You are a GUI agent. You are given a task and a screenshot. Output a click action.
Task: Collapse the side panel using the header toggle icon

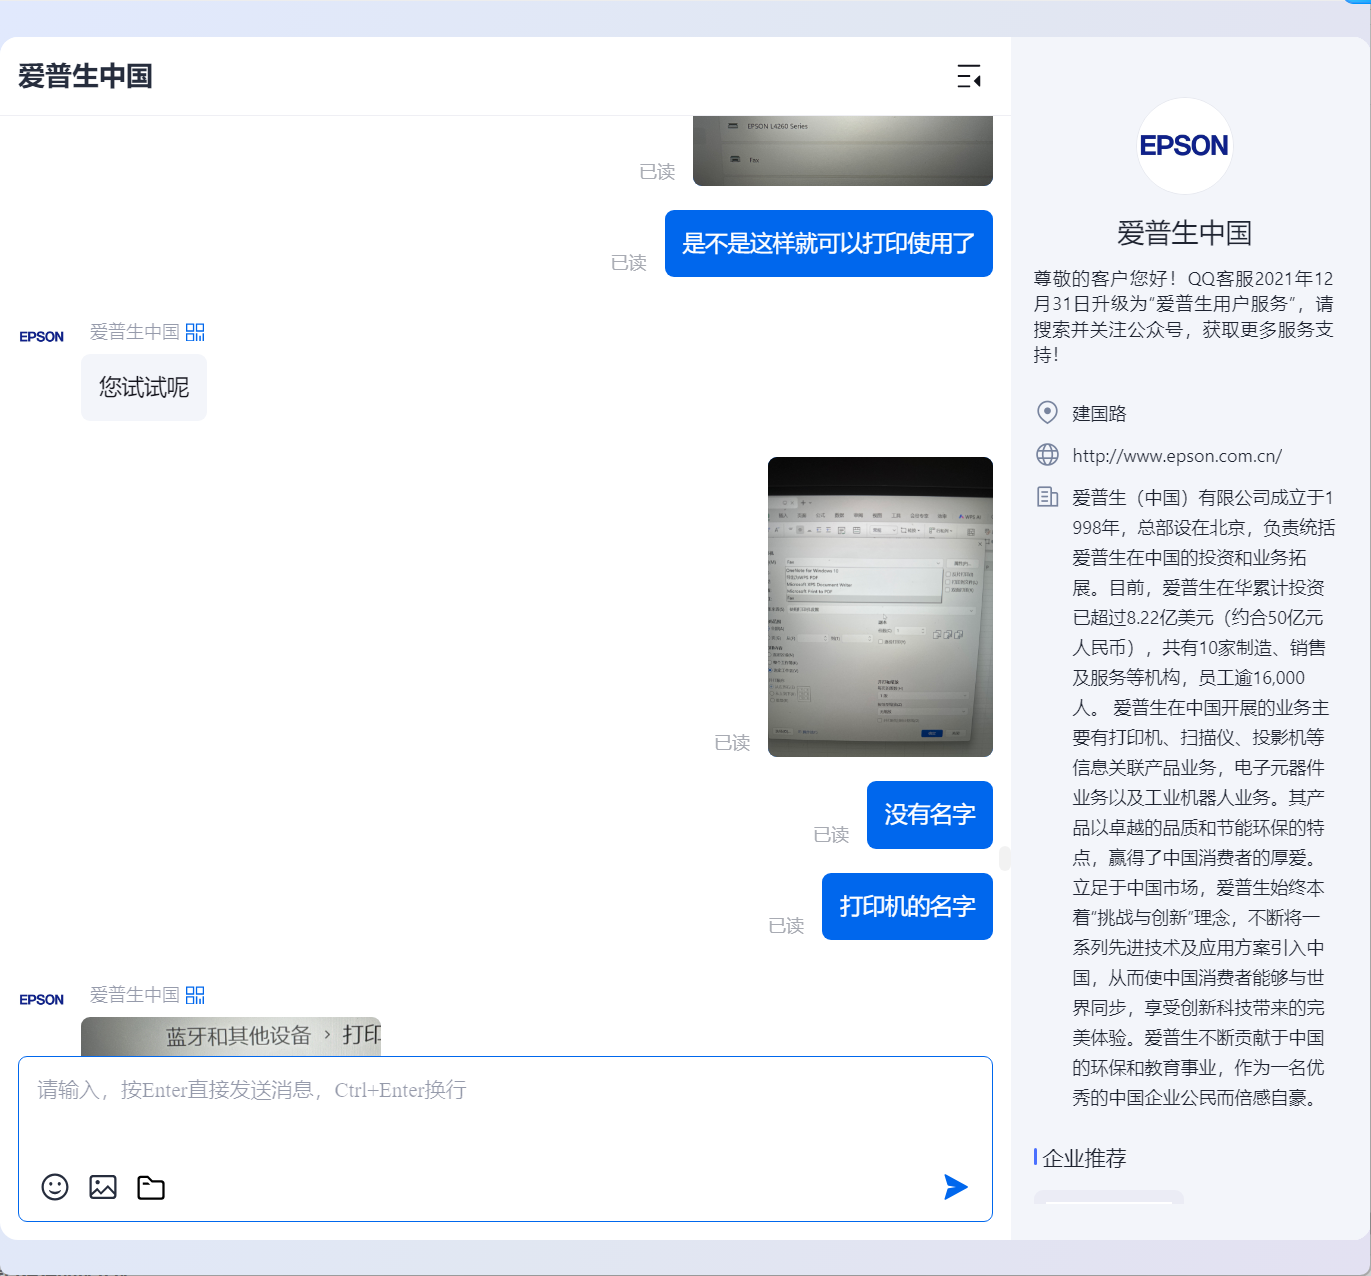coord(969,76)
